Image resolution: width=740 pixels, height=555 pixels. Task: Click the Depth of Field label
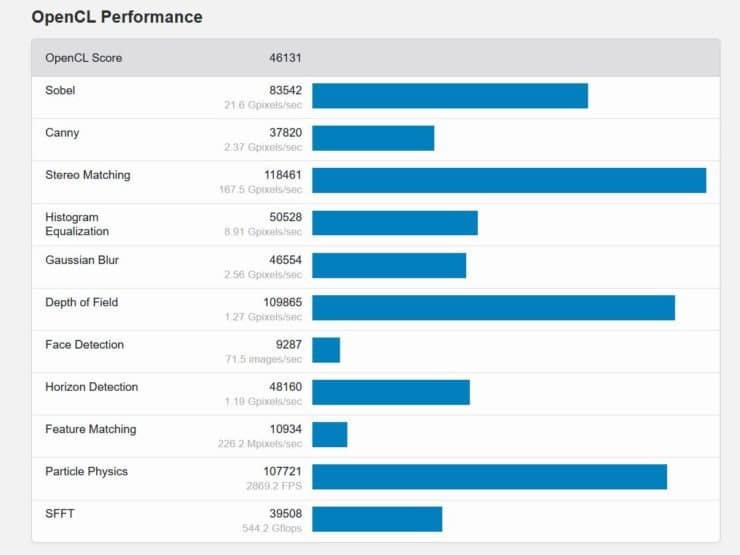(x=82, y=302)
